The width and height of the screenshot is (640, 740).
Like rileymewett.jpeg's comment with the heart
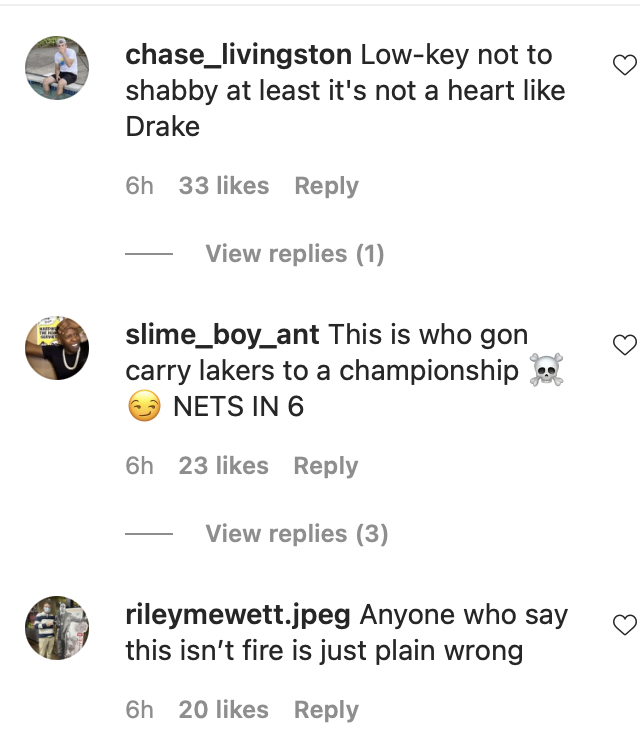click(x=623, y=625)
